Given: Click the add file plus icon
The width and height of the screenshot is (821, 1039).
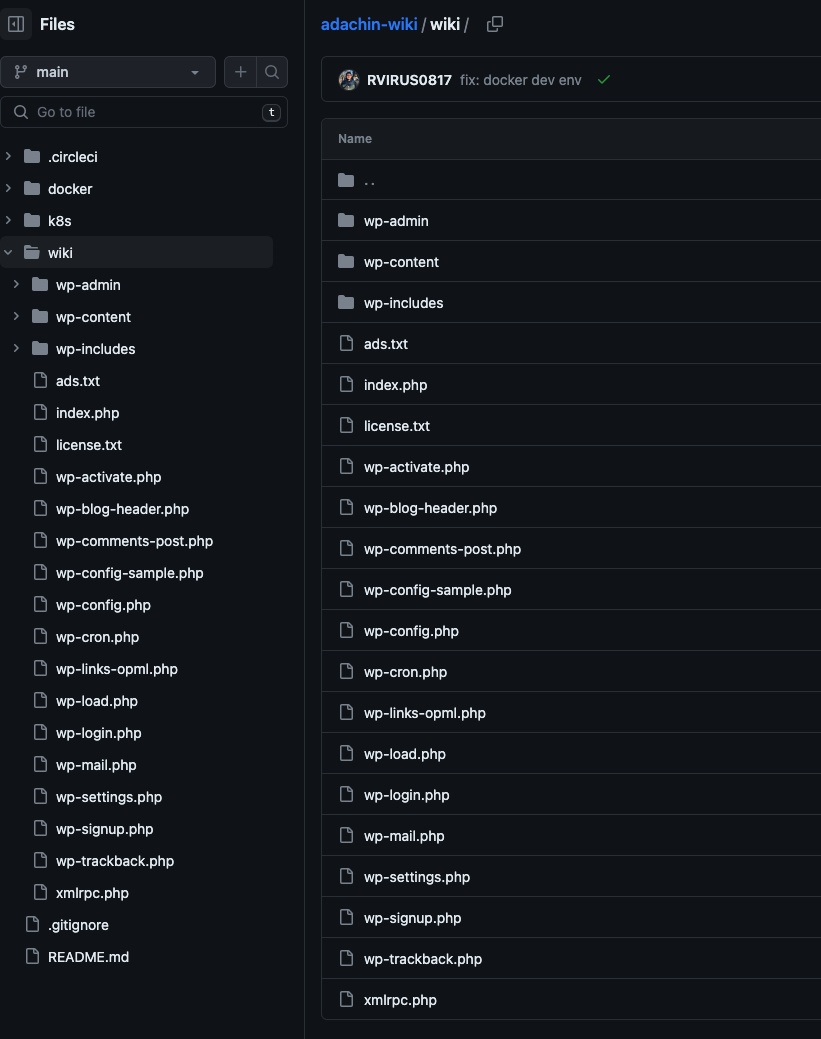Looking at the screenshot, I should pos(240,72).
